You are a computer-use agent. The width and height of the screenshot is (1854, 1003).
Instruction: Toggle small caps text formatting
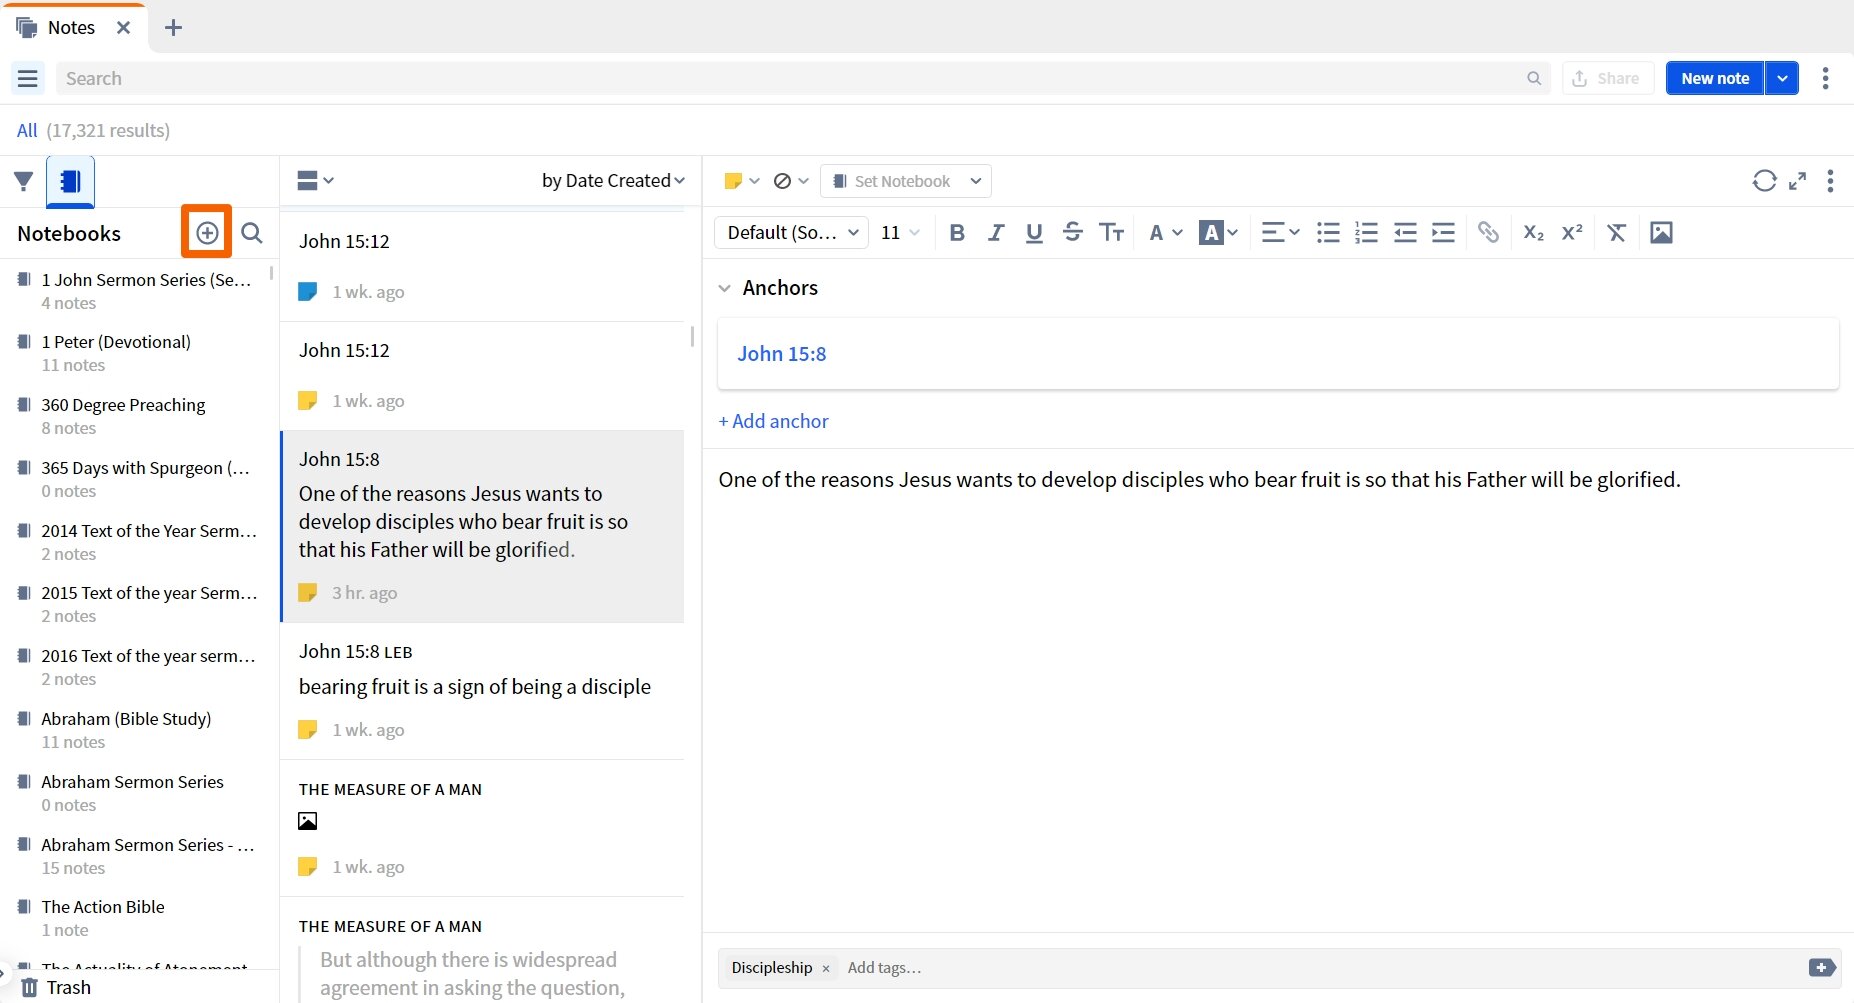point(1111,233)
